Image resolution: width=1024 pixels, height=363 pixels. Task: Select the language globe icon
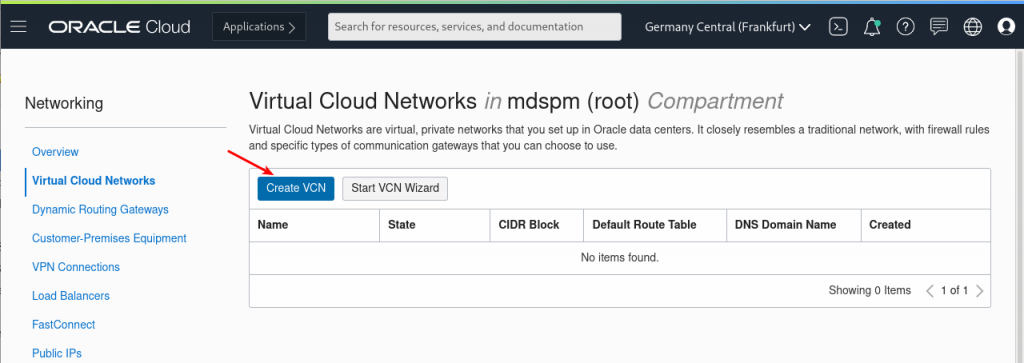[972, 27]
